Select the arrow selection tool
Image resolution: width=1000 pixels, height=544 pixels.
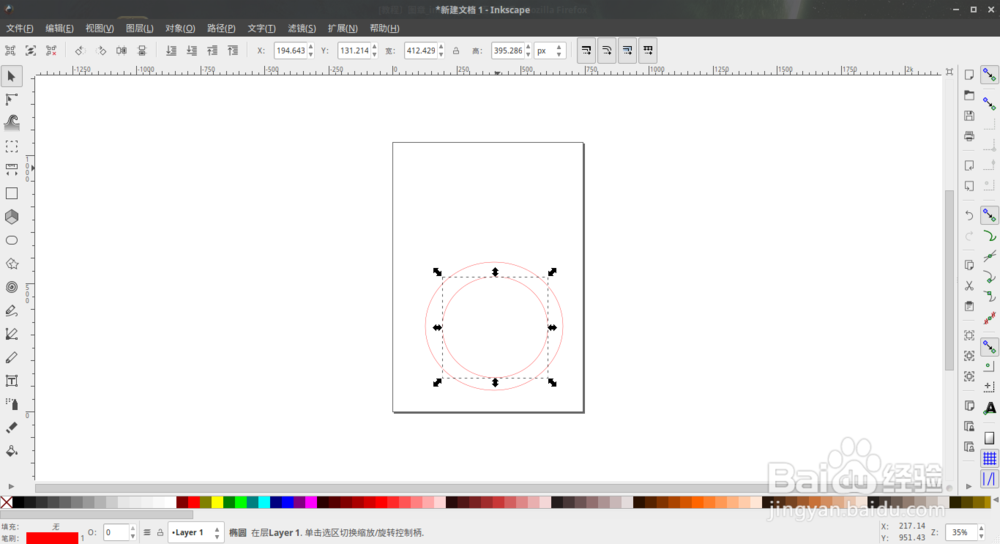tap(11, 77)
